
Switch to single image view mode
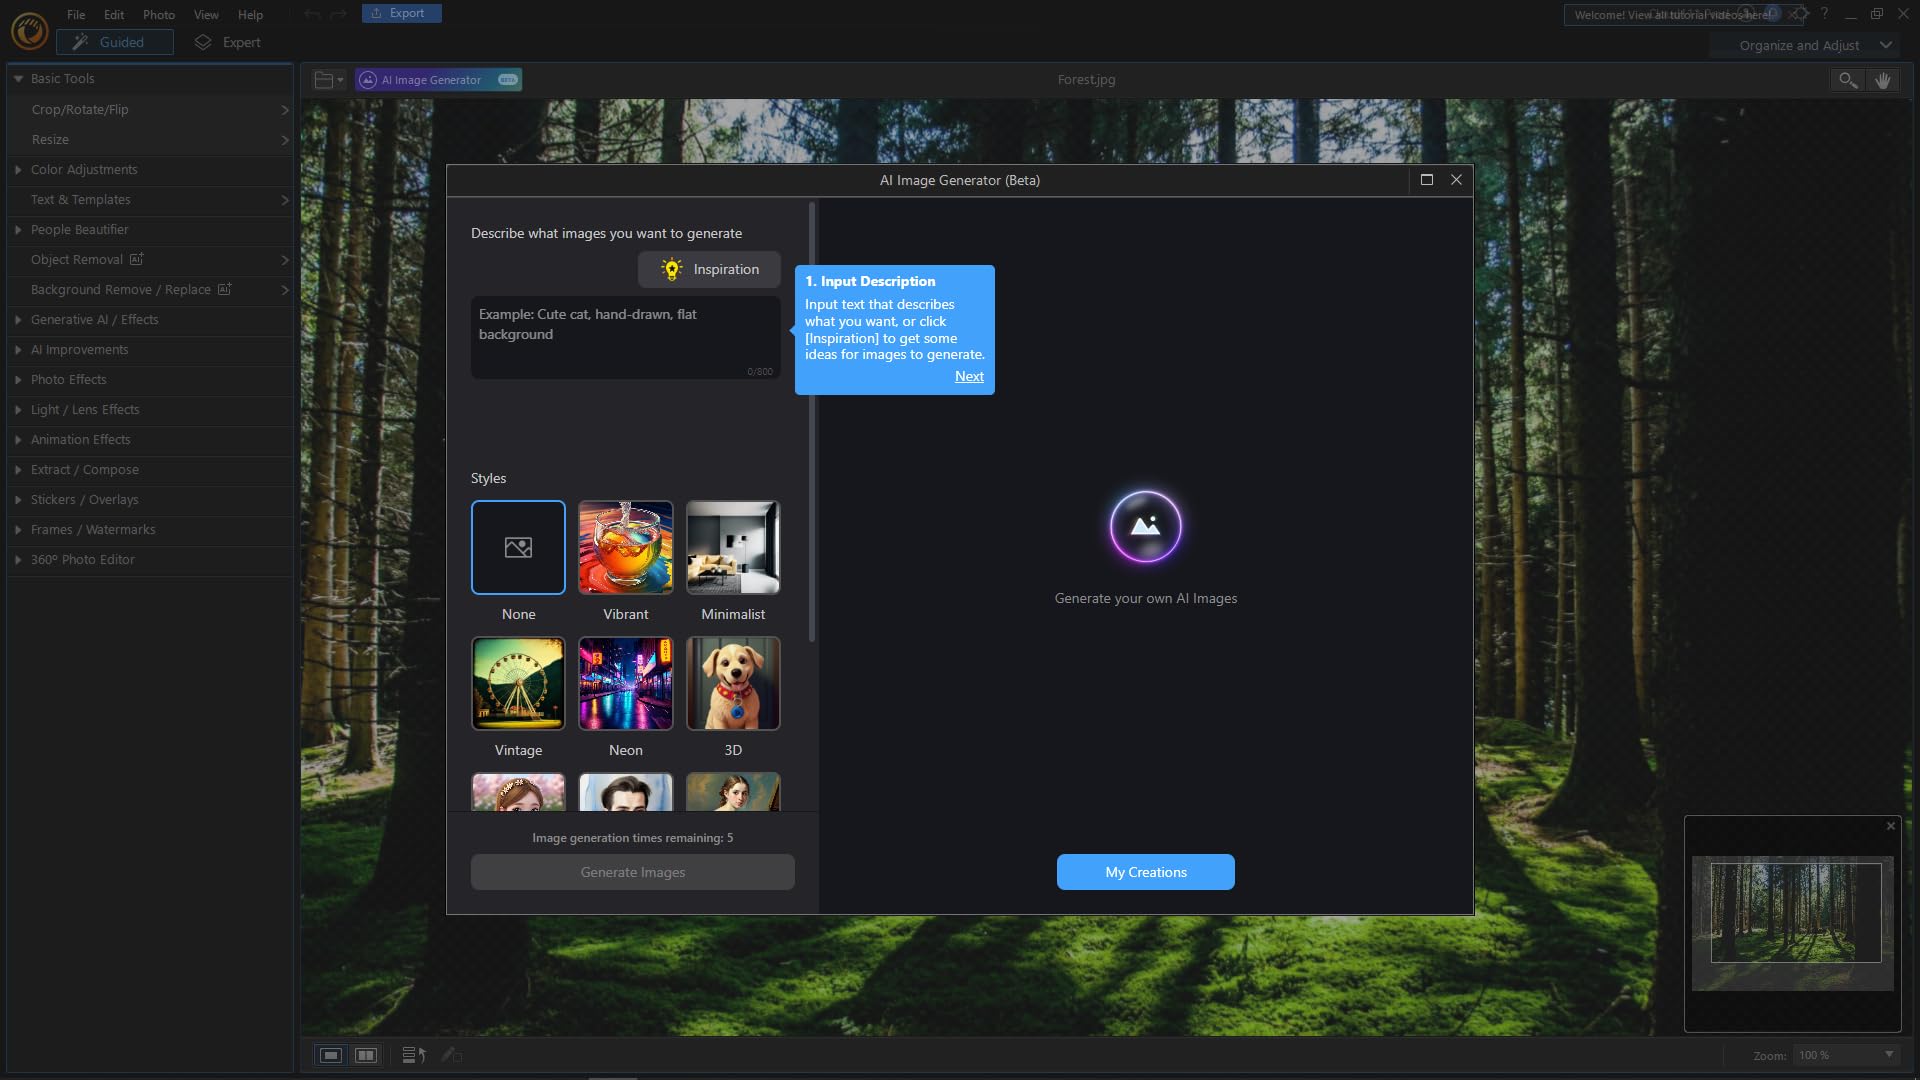pyautogui.click(x=330, y=1055)
